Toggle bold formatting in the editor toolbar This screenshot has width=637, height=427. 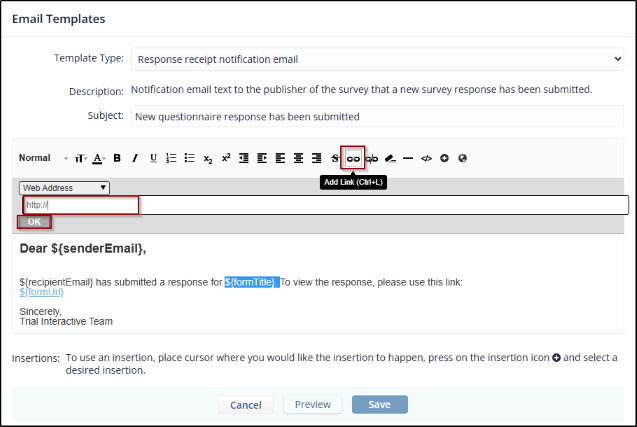point(117,158)
